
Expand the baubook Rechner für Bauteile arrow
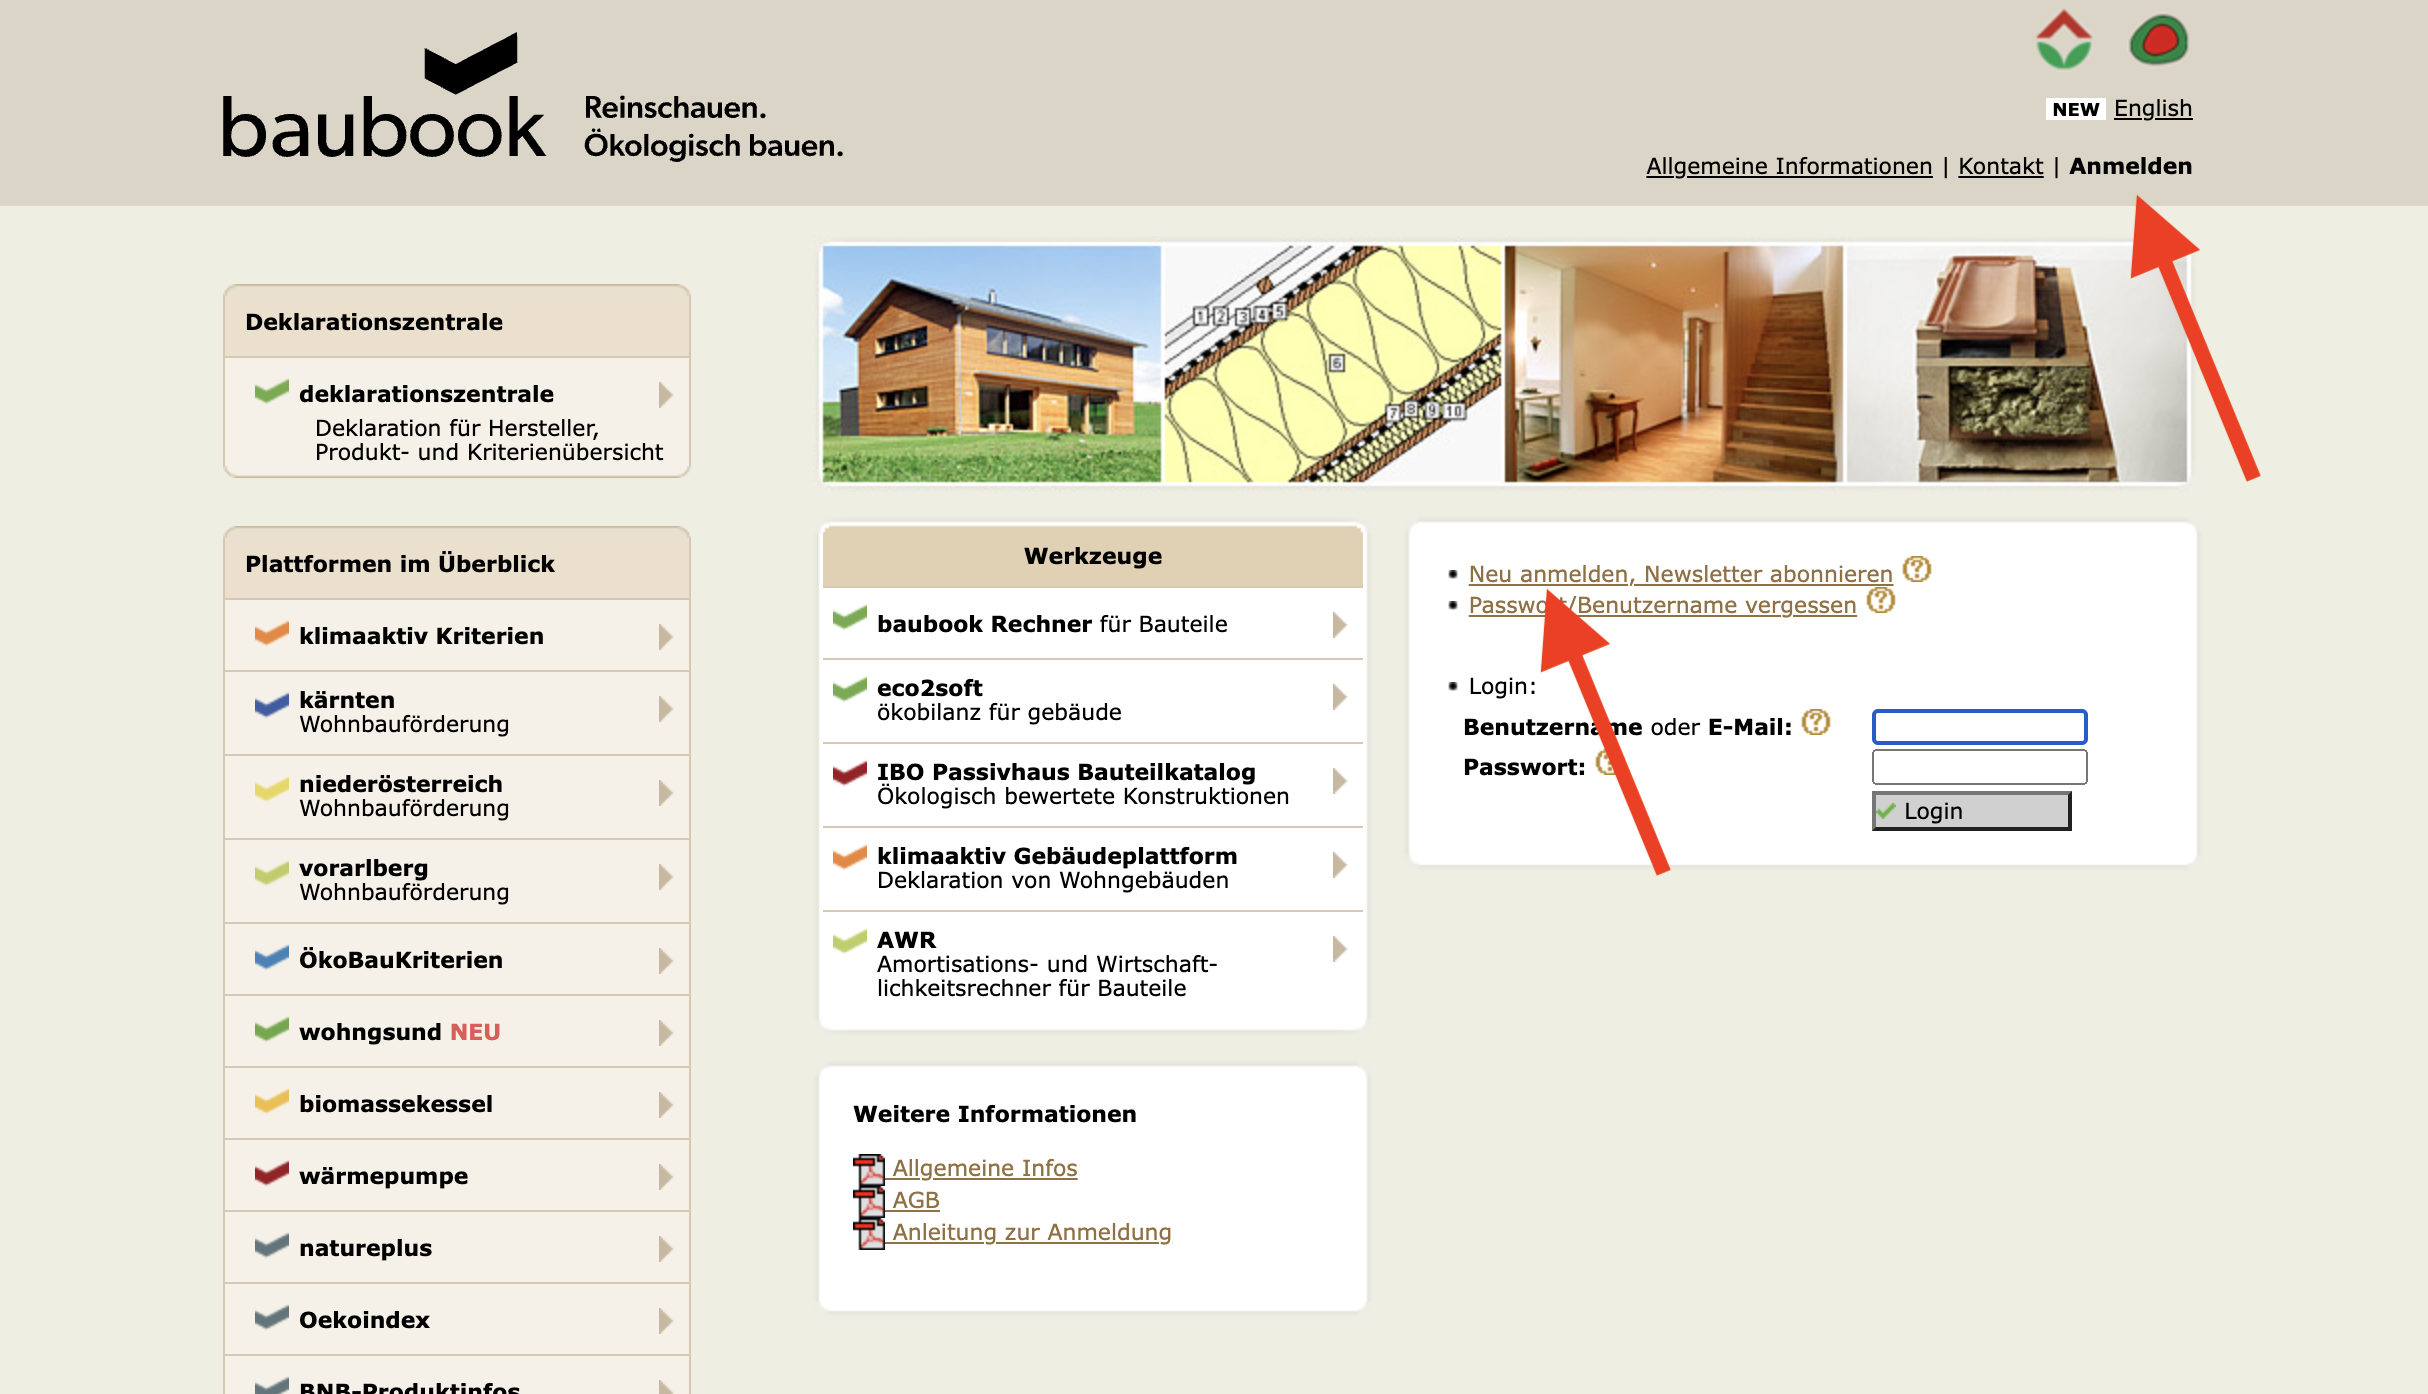tap(1340, 625)
